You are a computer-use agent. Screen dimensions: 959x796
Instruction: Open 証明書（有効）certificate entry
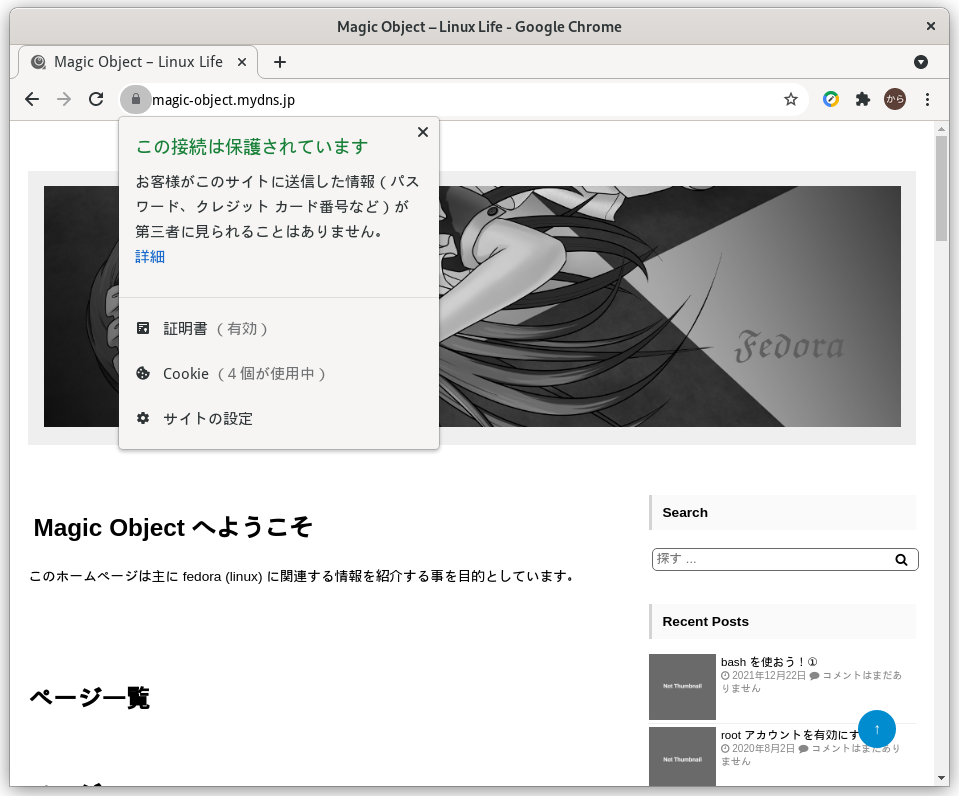point(279,329)
